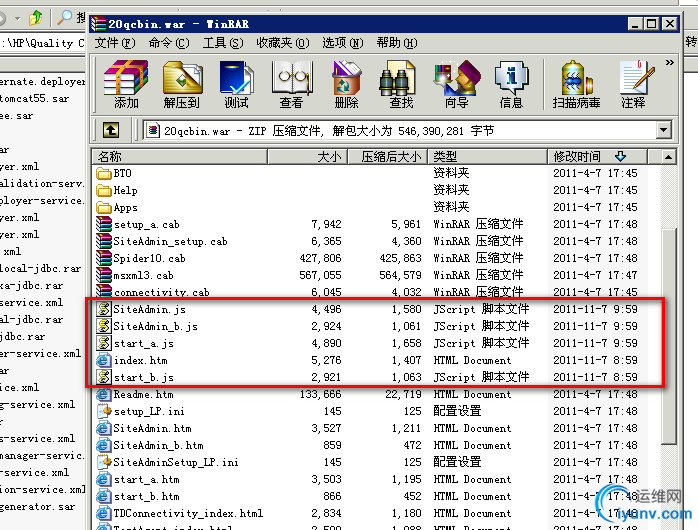Screen dimensions: 698x530
Task: Click the 564,579 packed size of msxml3.cab
Action: pyautogui.click(x=400, y=275)
